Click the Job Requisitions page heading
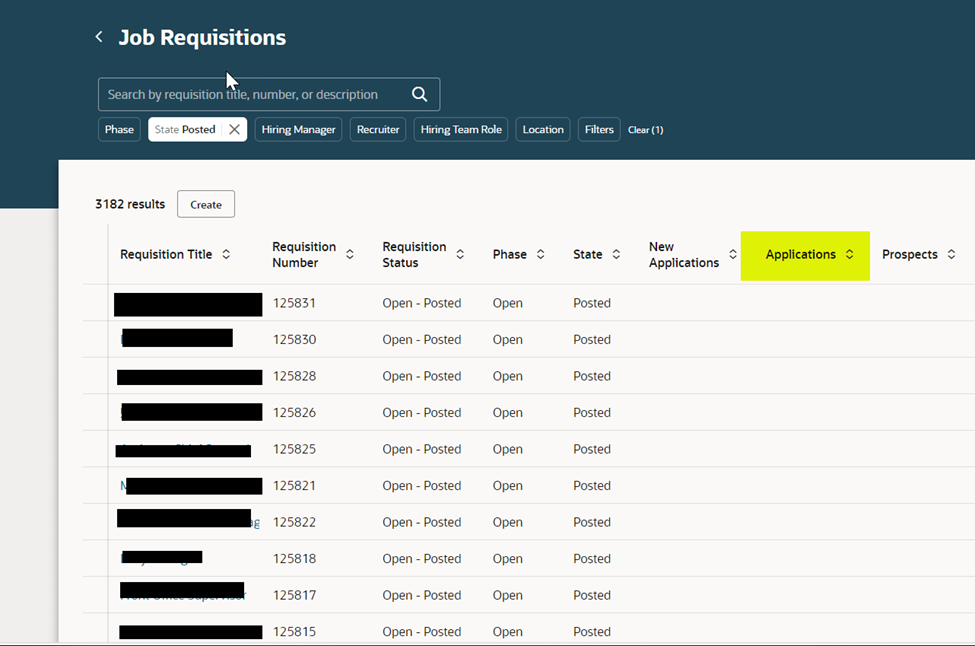 (x=202, y=37)
